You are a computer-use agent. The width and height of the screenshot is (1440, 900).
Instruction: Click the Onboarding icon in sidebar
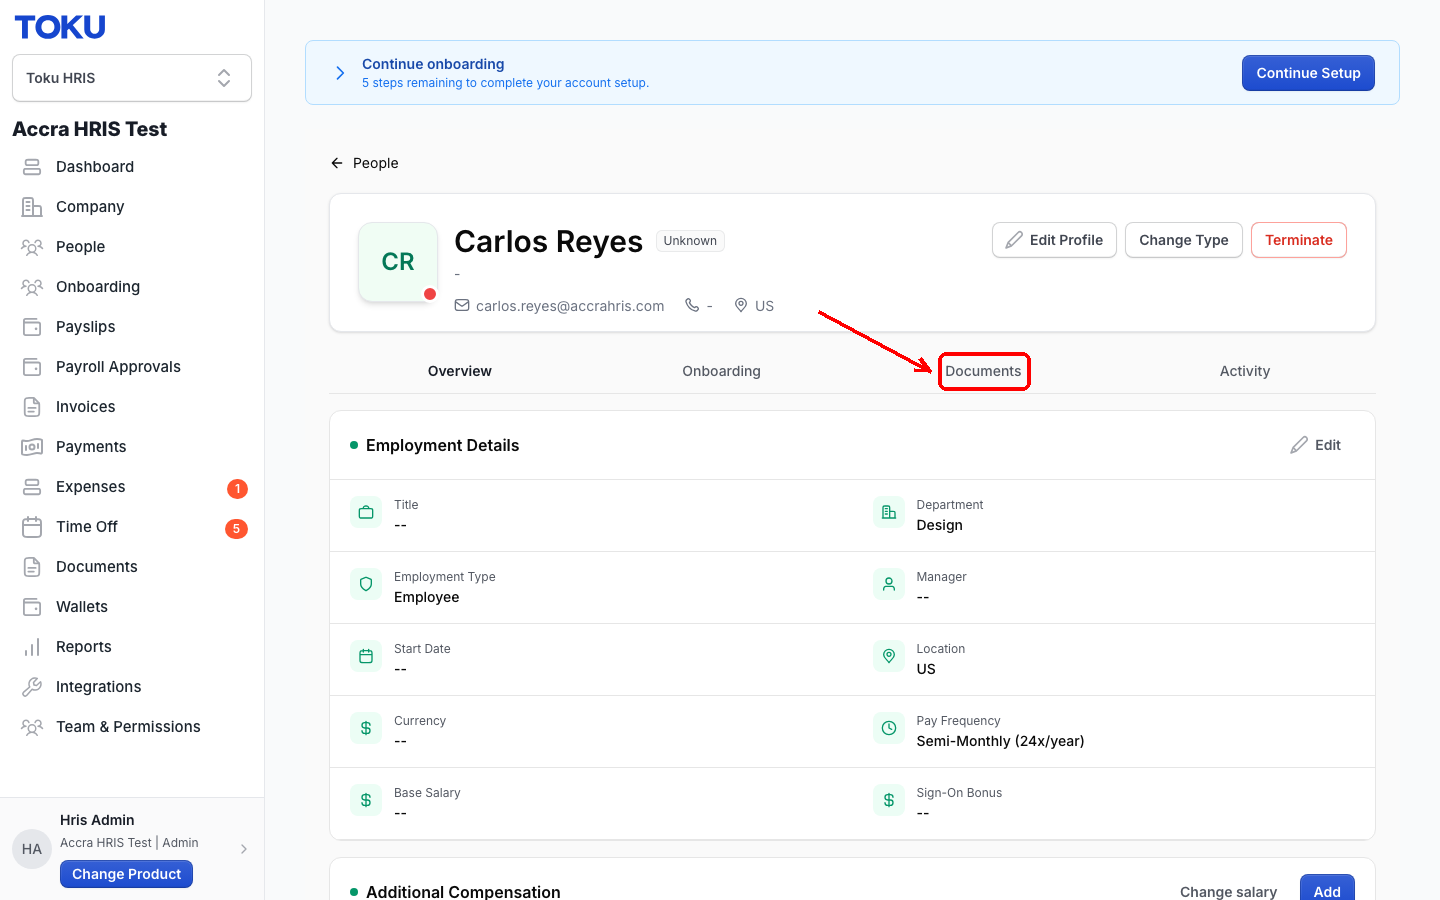(32, 287)
